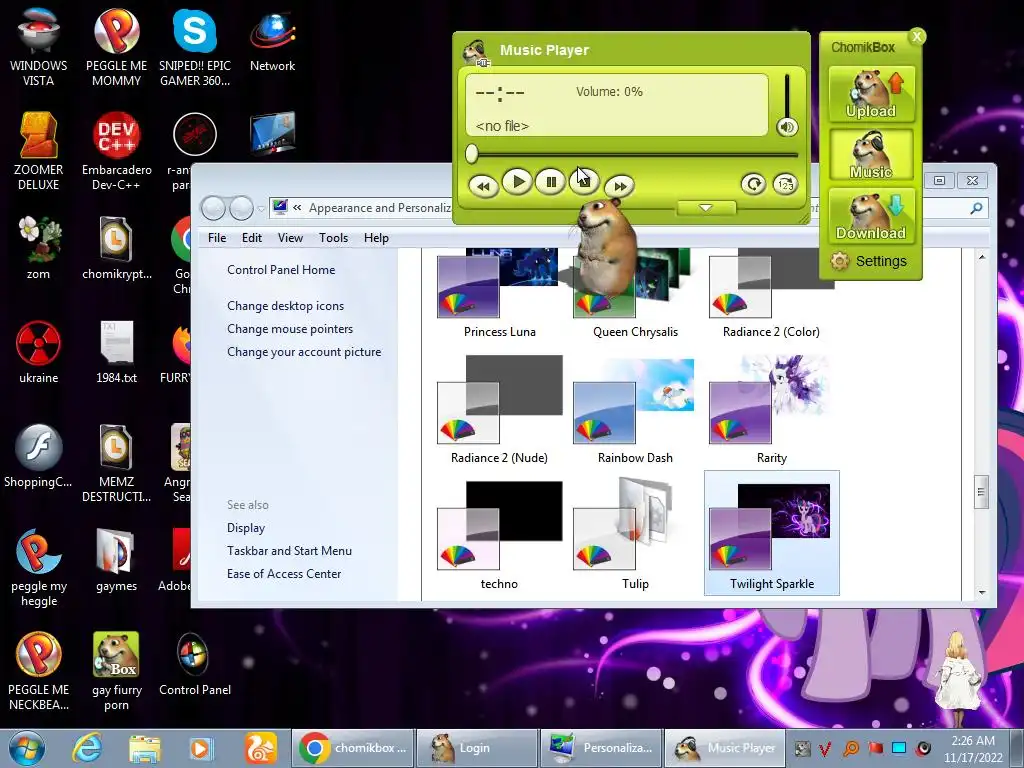Open the File menu
Image resolution: width=1024 pixels, height=768 pixels.
(x=217, y=238)
